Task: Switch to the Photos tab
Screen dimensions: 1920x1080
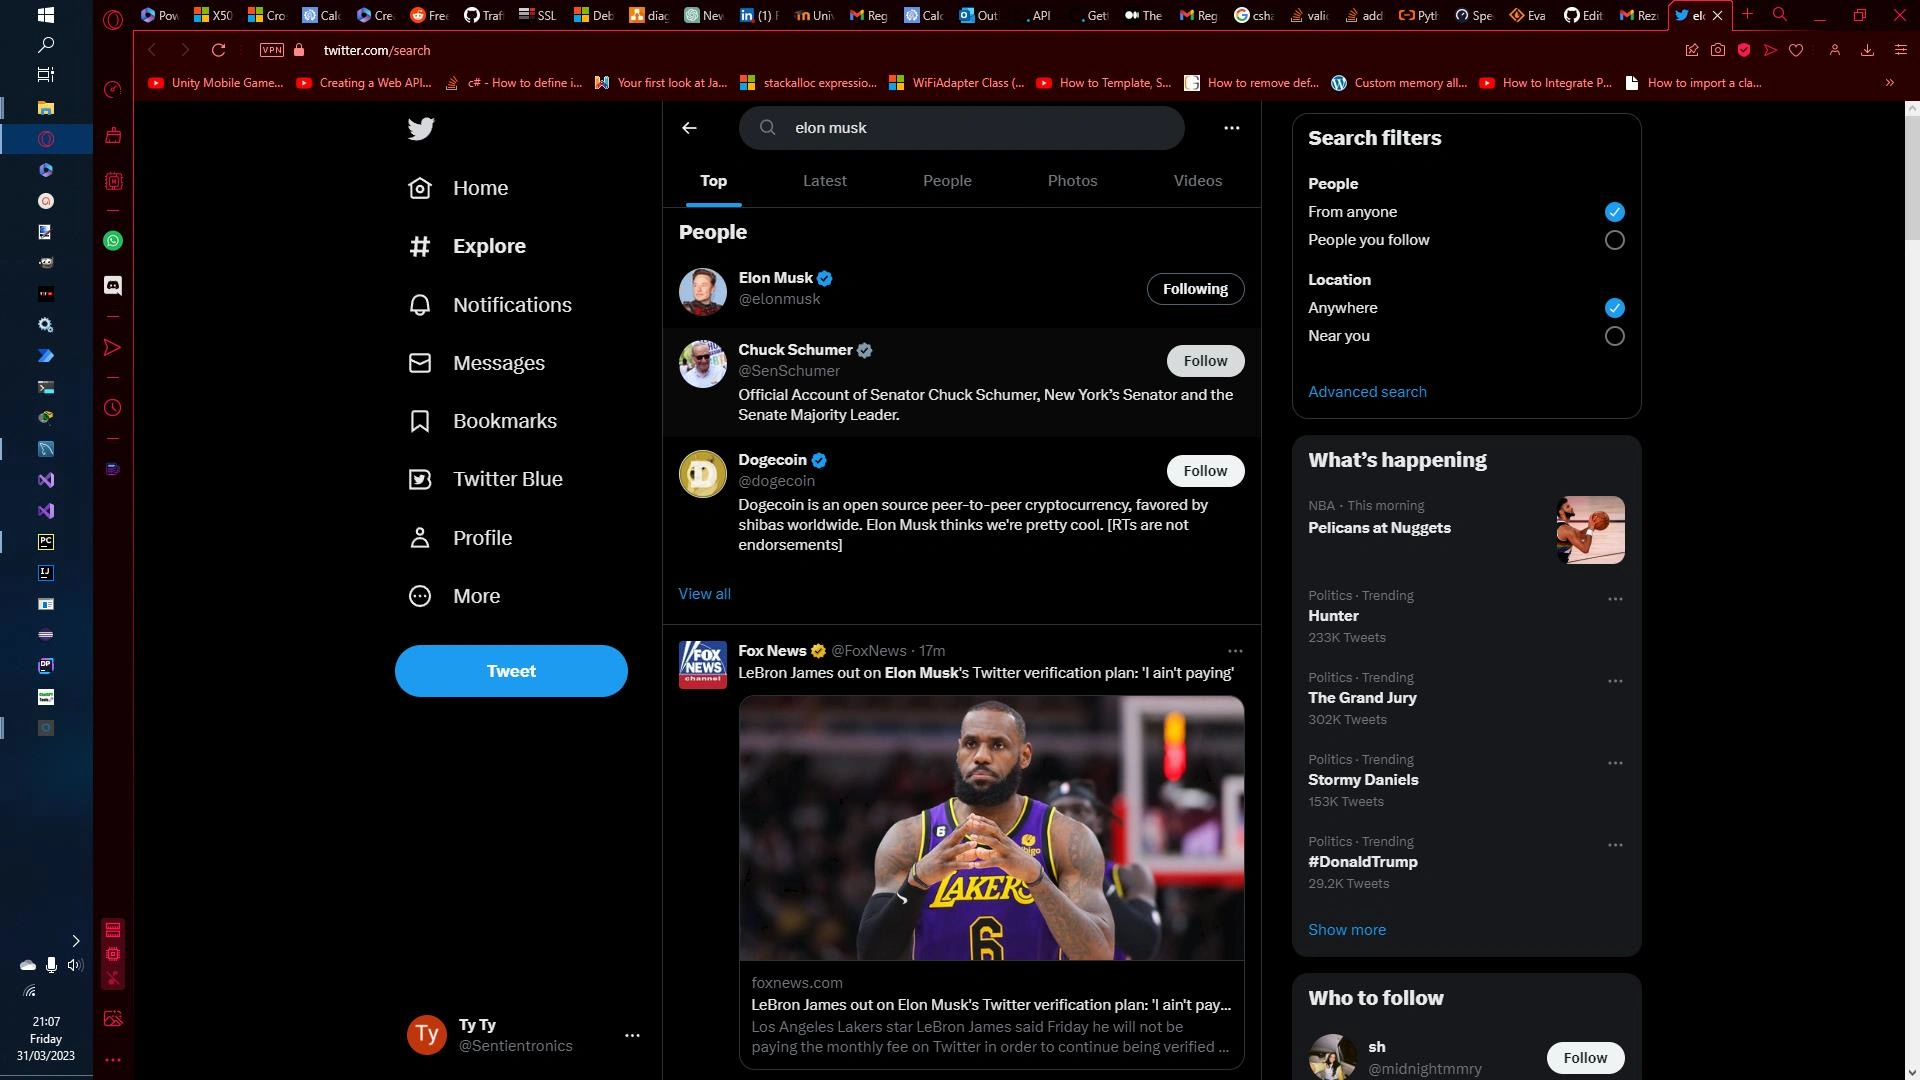Action: pos(1072,181)
